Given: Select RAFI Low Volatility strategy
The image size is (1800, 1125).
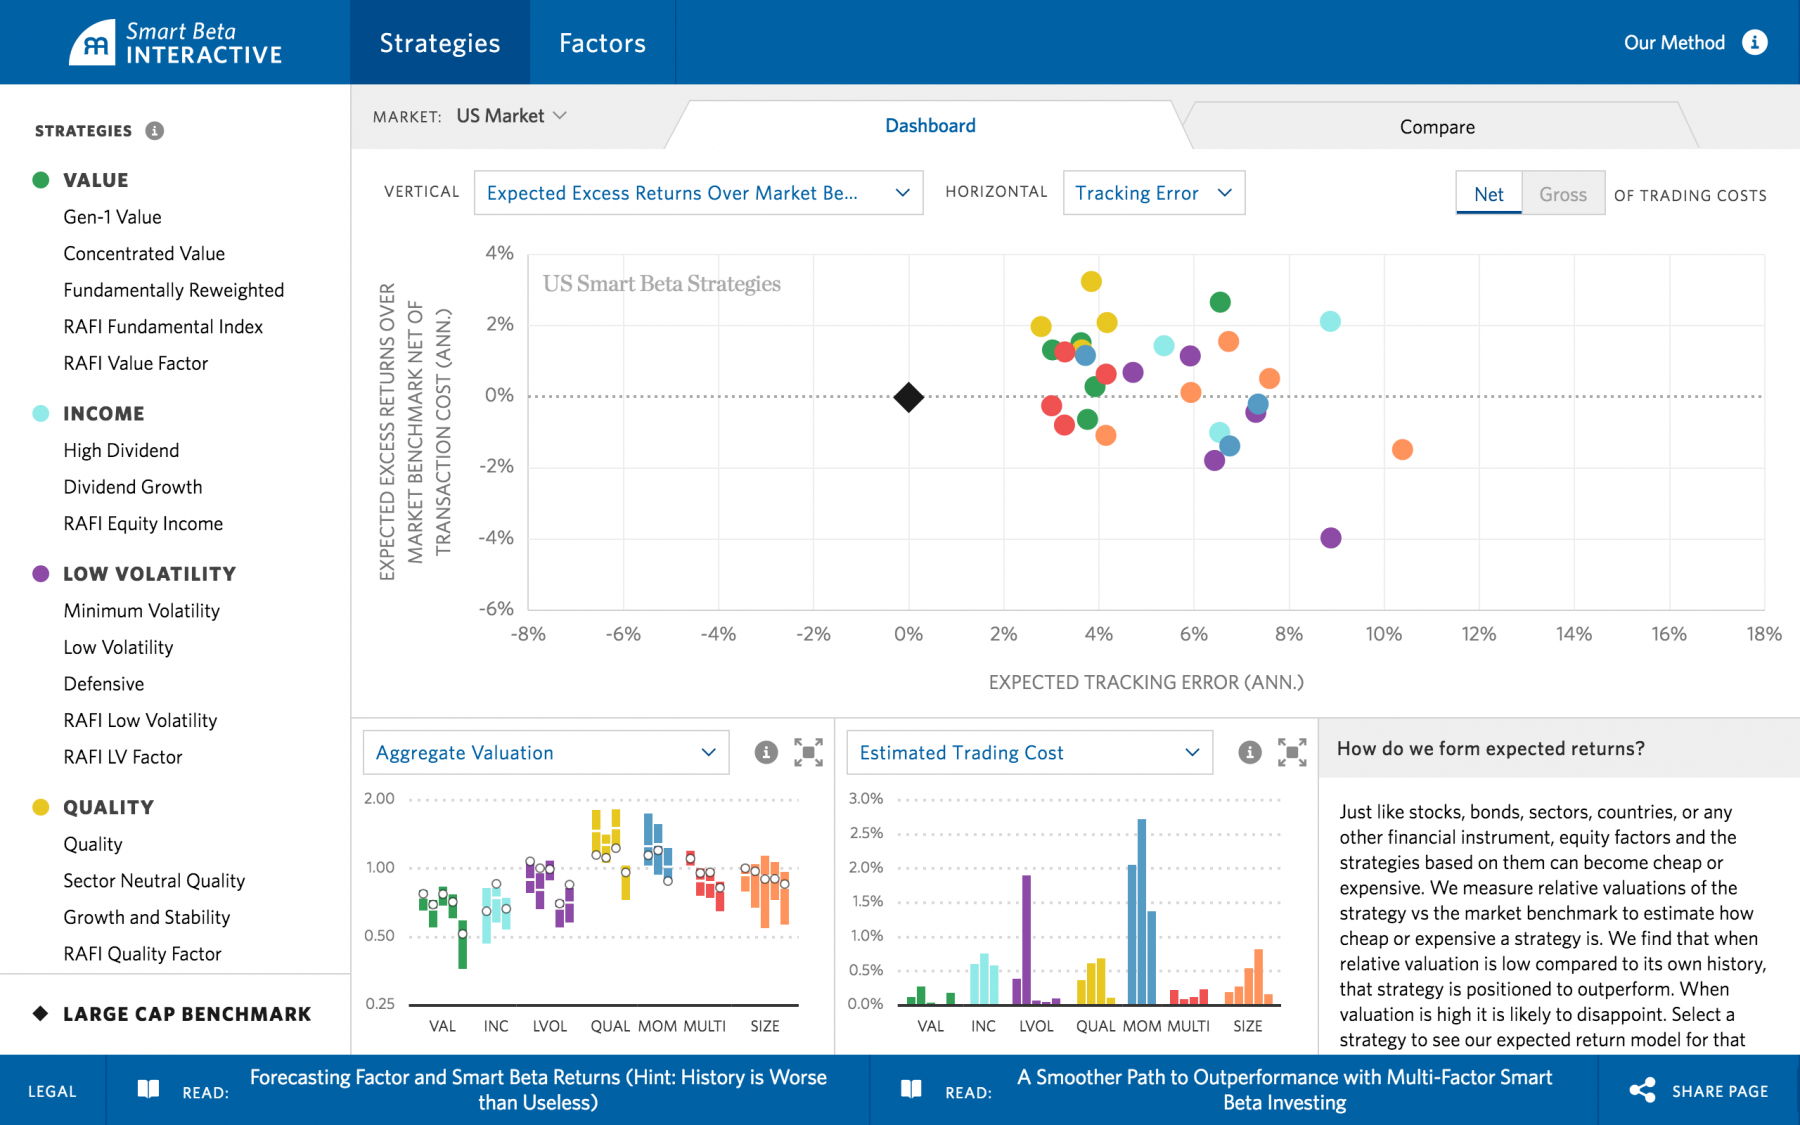Looking at the screenshot, I should 140,720.
